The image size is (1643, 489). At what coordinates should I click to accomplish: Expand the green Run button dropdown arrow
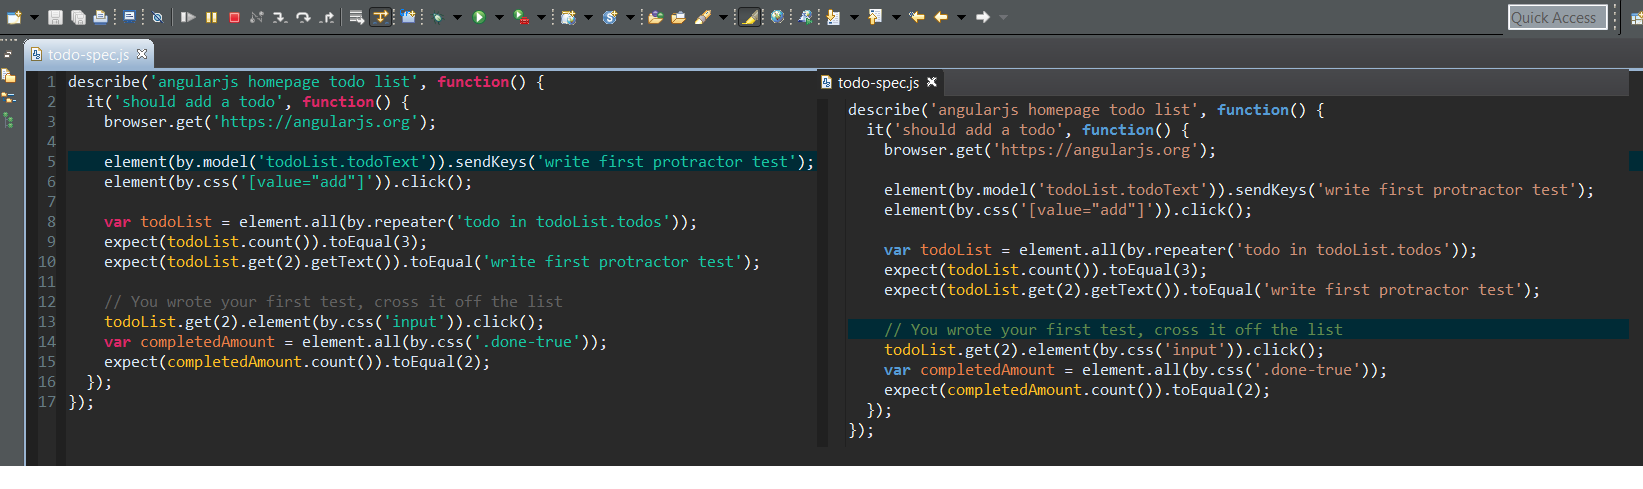[x=498, y=17]
